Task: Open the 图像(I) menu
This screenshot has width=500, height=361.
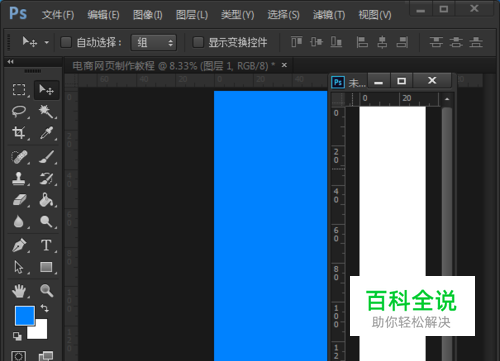Action: coord(147,15)
